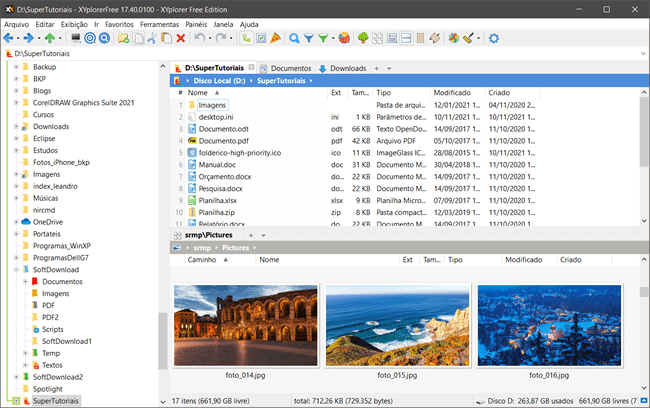Image resolution: width=650 pixels, height=408 pixels.
Task: Open the back-button history dropdown arrow
Action: [x=18, y=39]
